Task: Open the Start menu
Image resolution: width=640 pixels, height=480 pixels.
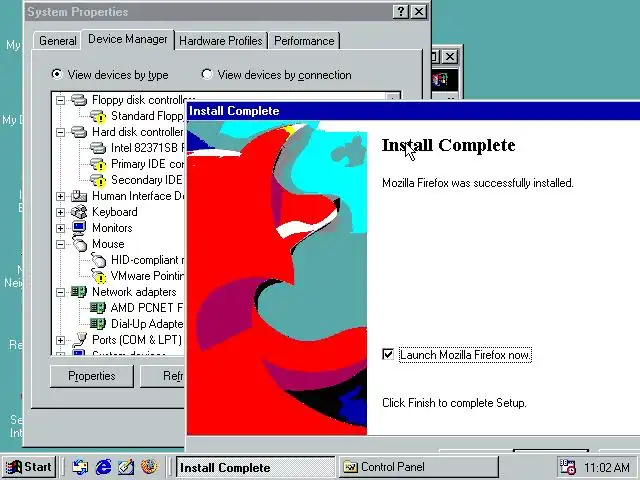Action: pyautogui.click(x=29, y=467)
